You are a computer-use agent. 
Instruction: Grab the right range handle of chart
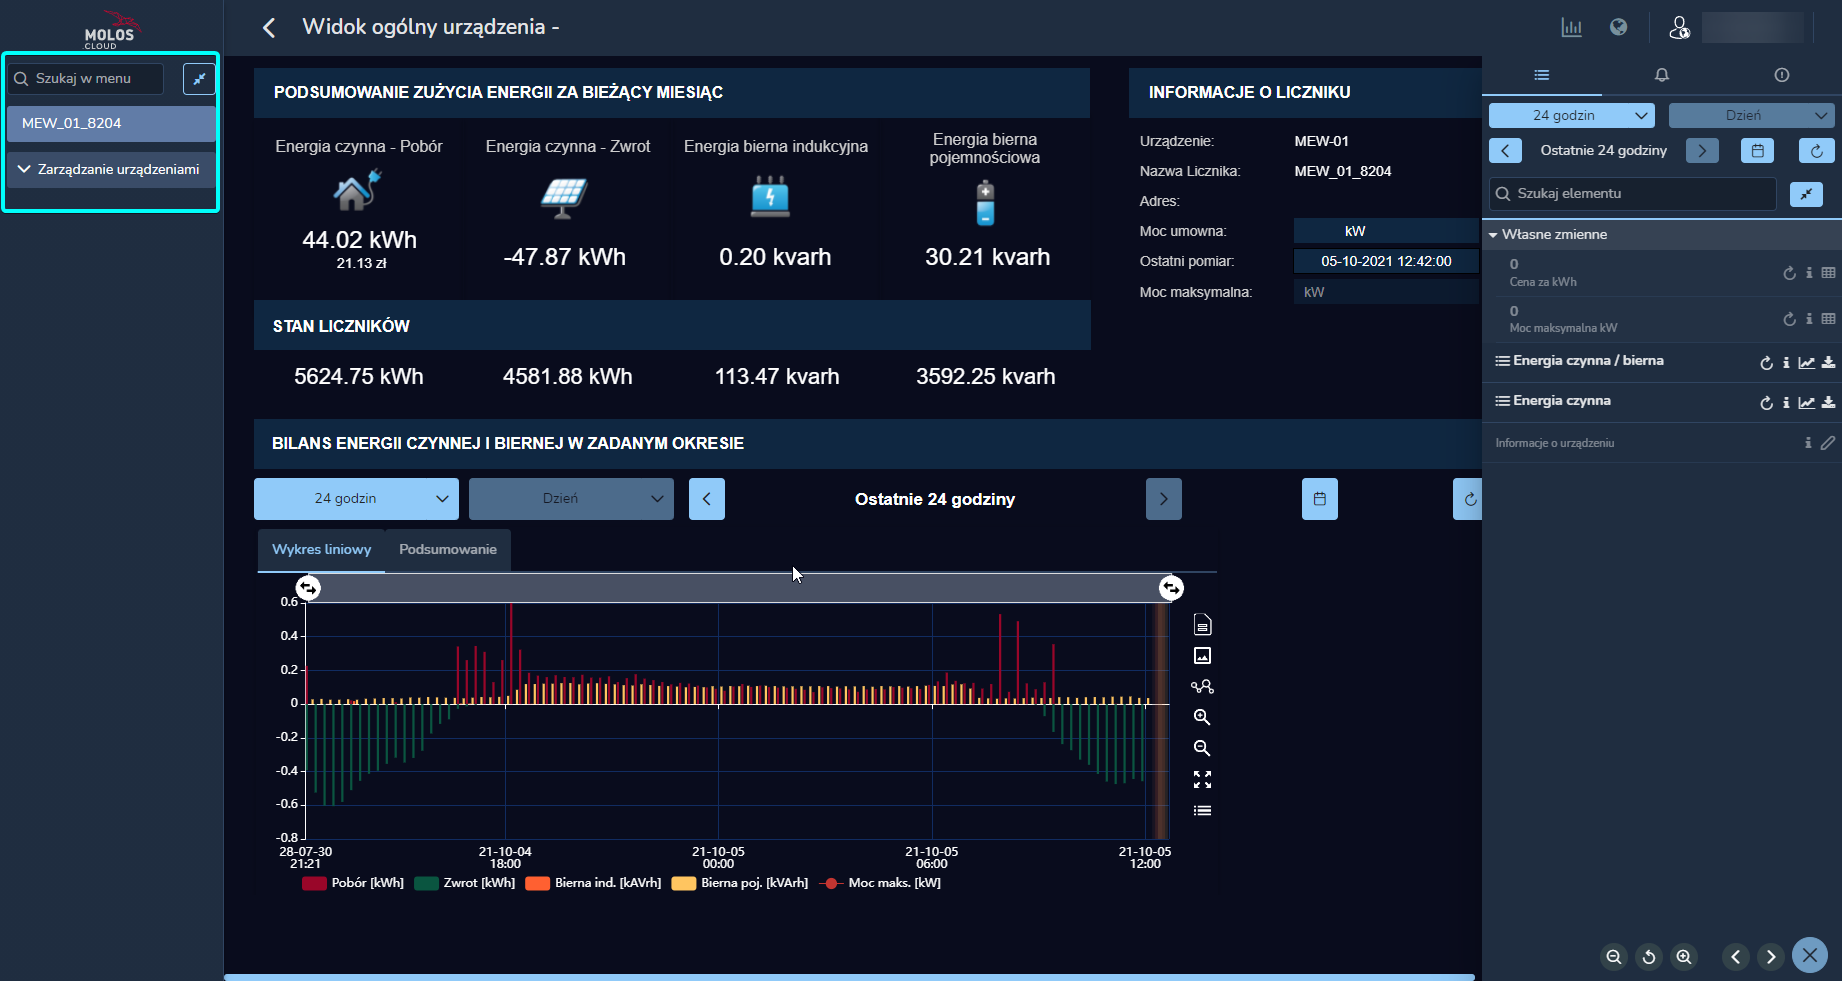(x=1171, y=588)
